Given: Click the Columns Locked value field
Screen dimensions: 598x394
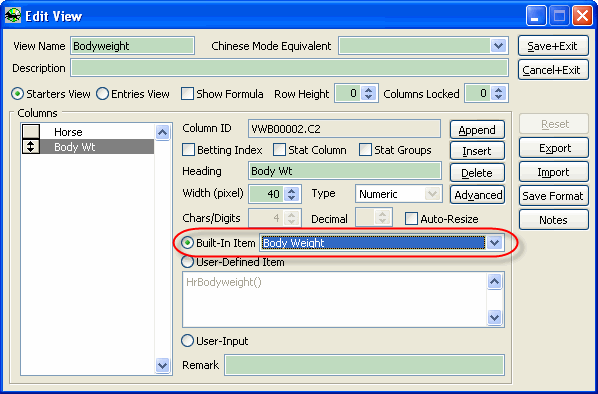Looking at the screenshot, I should coord(479,93).
